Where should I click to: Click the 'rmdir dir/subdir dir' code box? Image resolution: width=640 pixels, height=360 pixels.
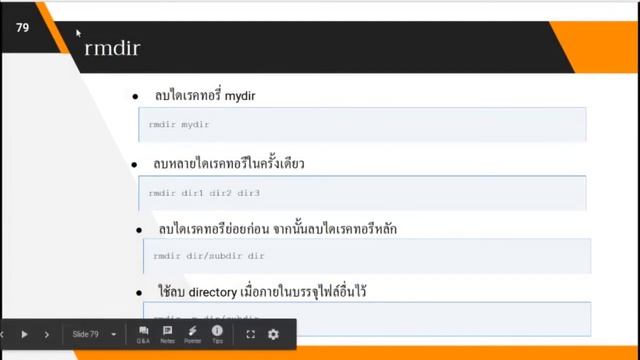tap(367, 256)
